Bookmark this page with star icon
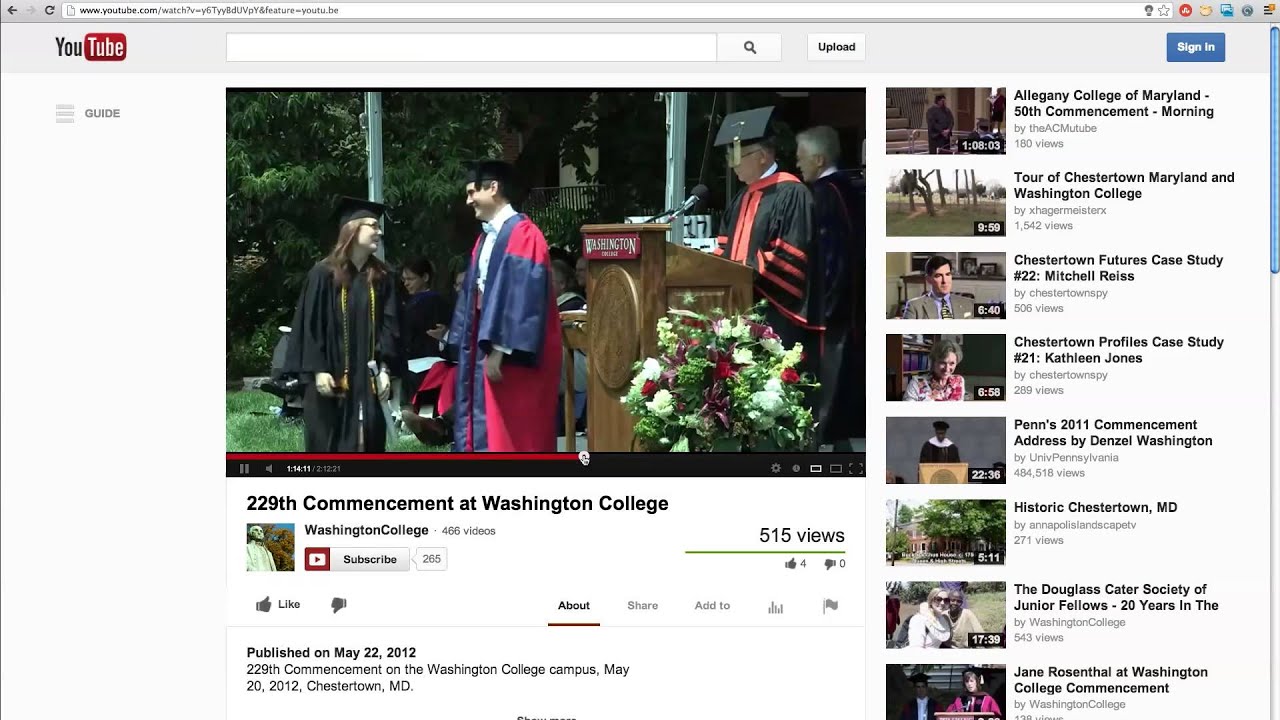This screenshot has width=1280, height=720. click(1164, 10)
